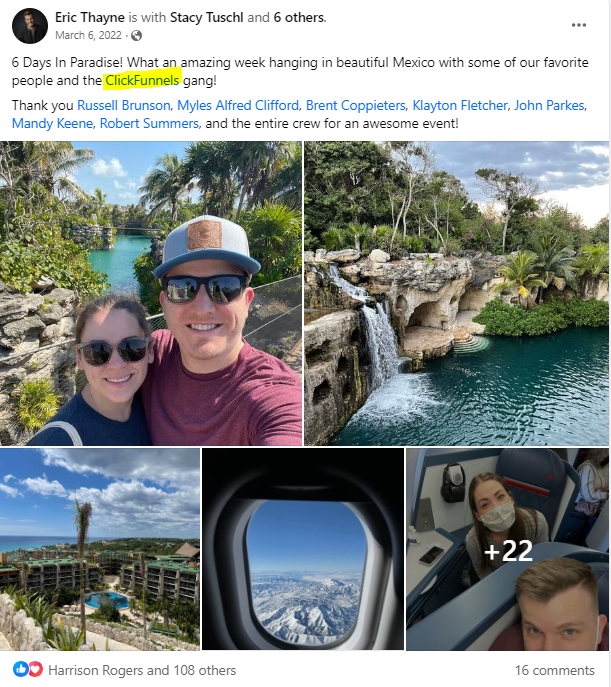Open the Eric Thayne profile name link
The width and height of the screenshot is (611, 687).
(x=90, y=18)
